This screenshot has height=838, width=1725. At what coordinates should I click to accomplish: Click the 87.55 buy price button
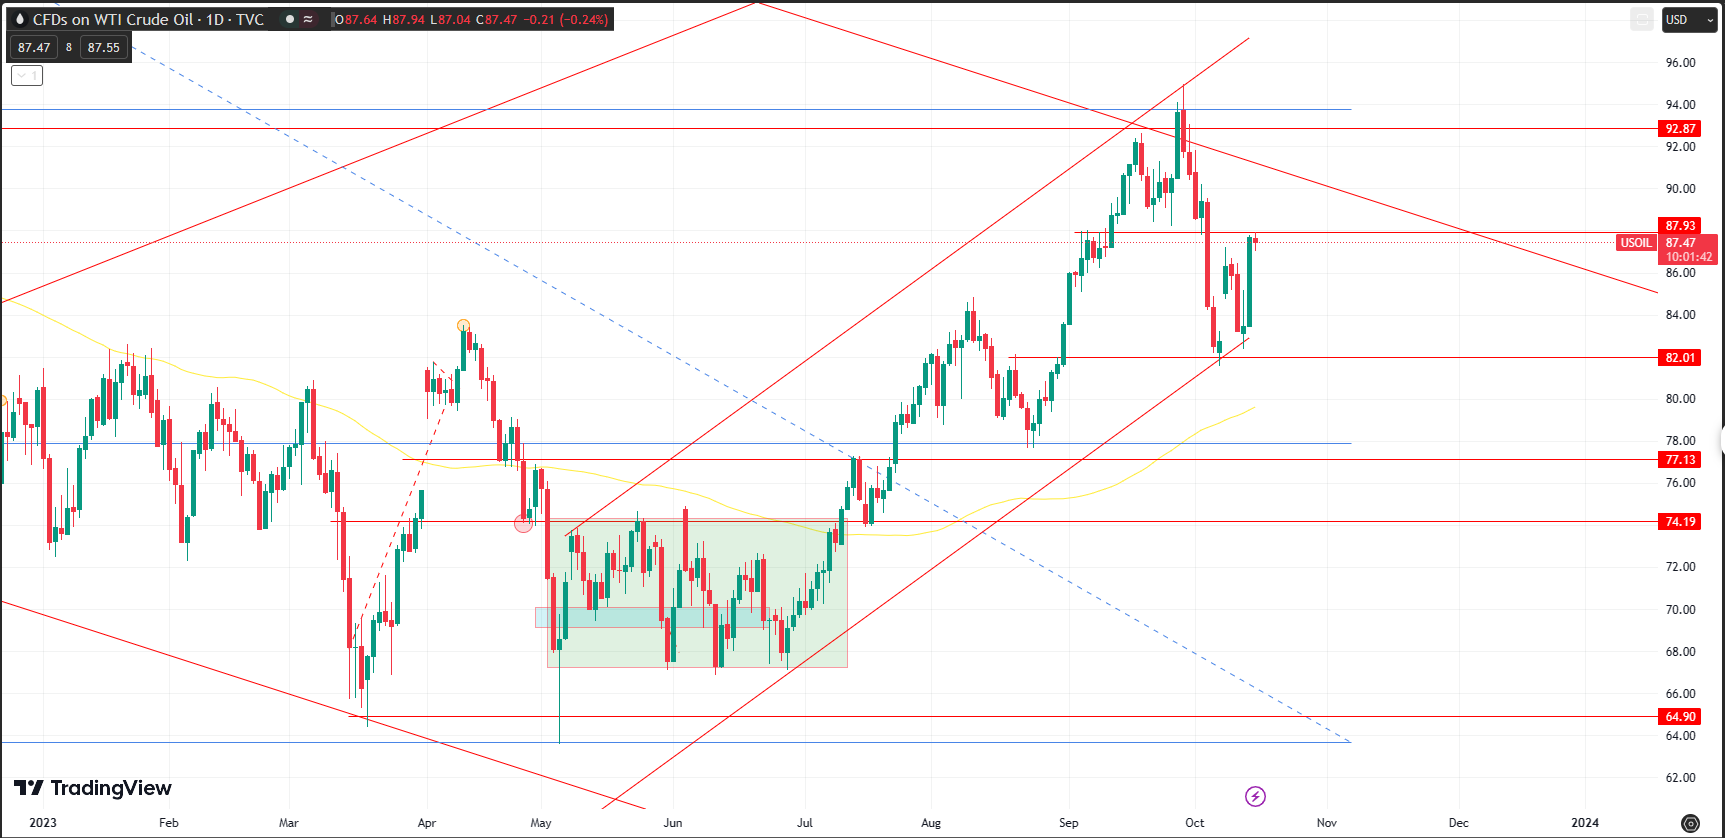coord(103,47)
